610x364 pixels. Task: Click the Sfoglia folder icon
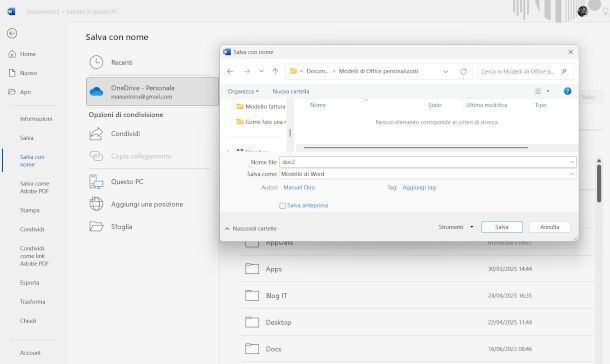[x=96, y=226]
